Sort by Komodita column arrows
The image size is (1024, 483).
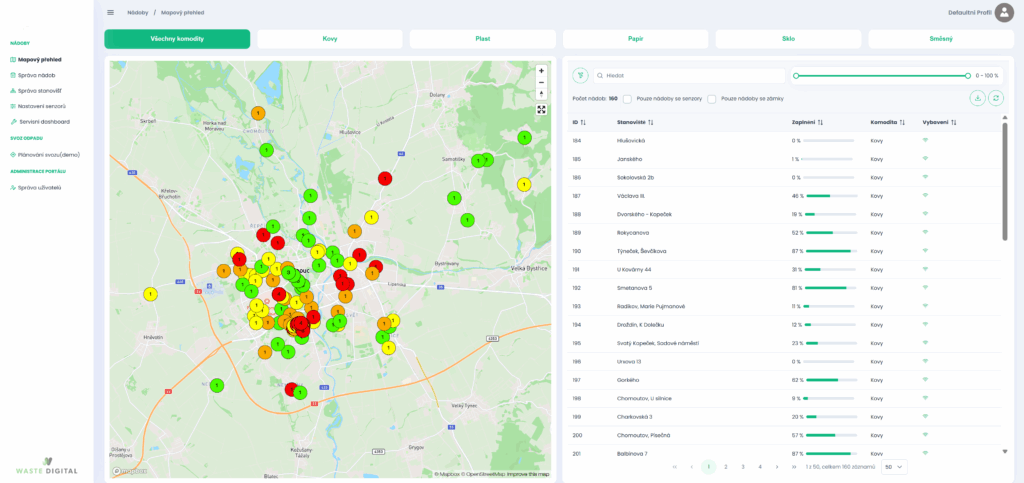coord(902,122)
